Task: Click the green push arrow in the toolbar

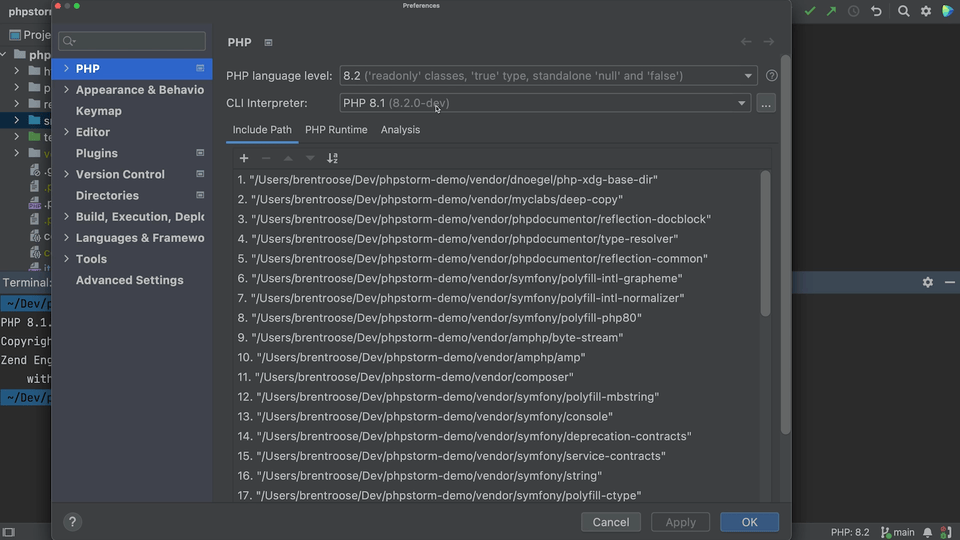Action: click(831, 12)
